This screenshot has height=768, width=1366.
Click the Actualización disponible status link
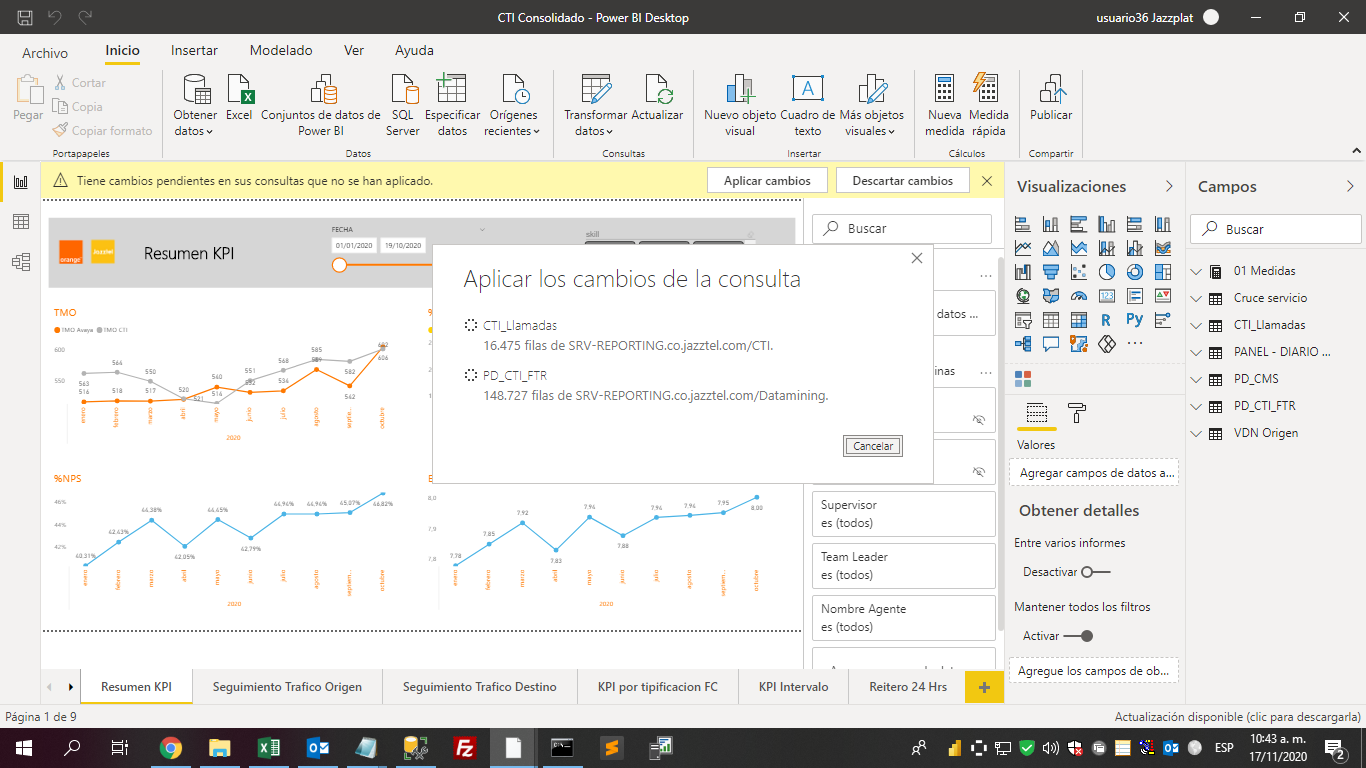pos(1238,717)
